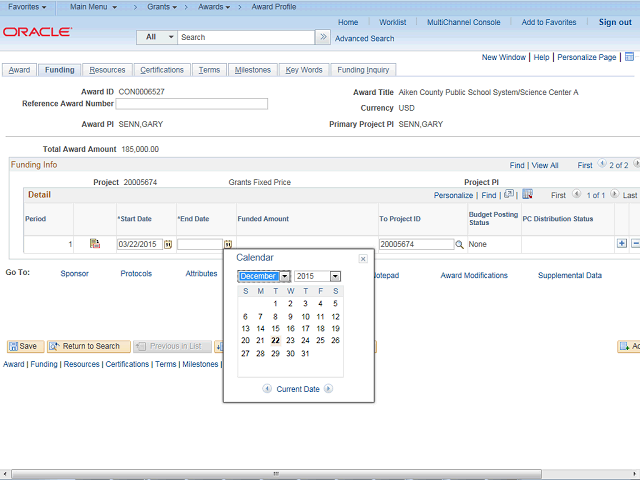
Task: Click the Detail grid Personalize link
Action: pyautogui.click(x=453, y=195)
